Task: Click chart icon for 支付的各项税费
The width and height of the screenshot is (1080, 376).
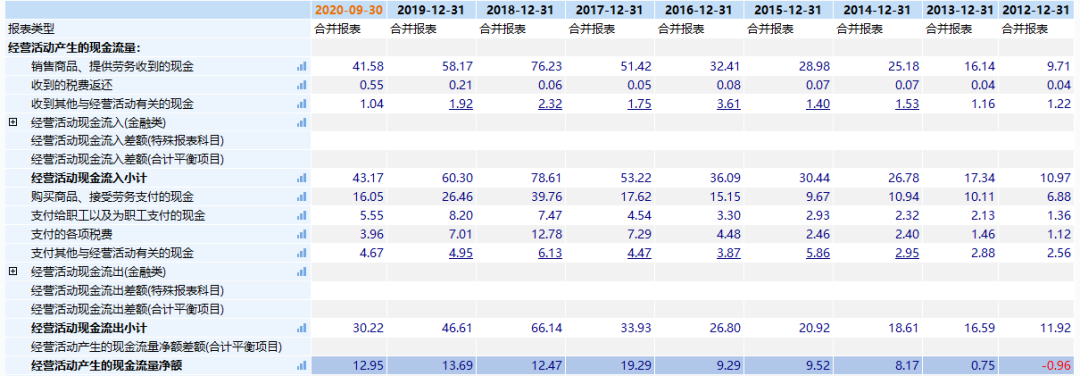Action: point(301,234)
